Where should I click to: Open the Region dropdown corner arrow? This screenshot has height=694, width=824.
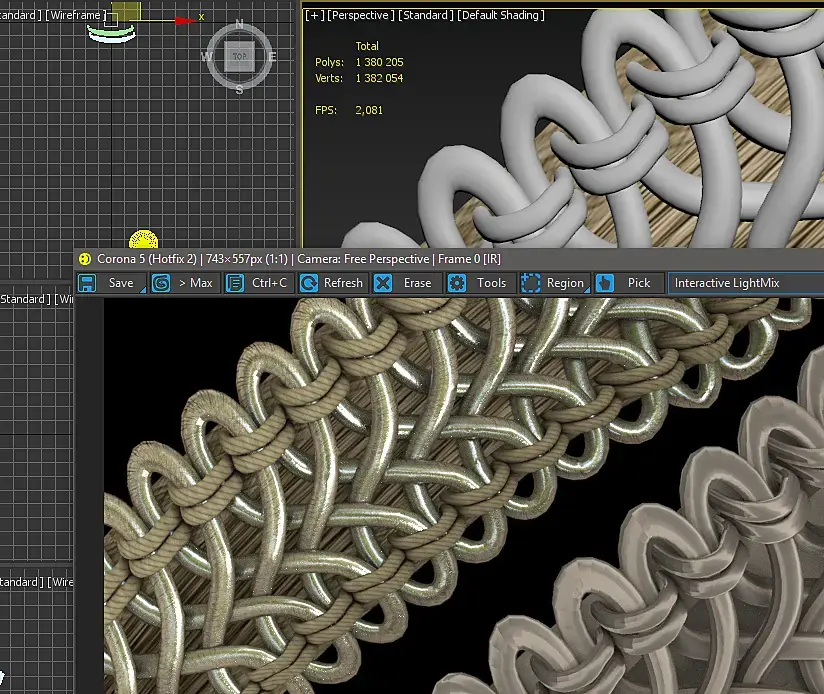click(586, 289)
